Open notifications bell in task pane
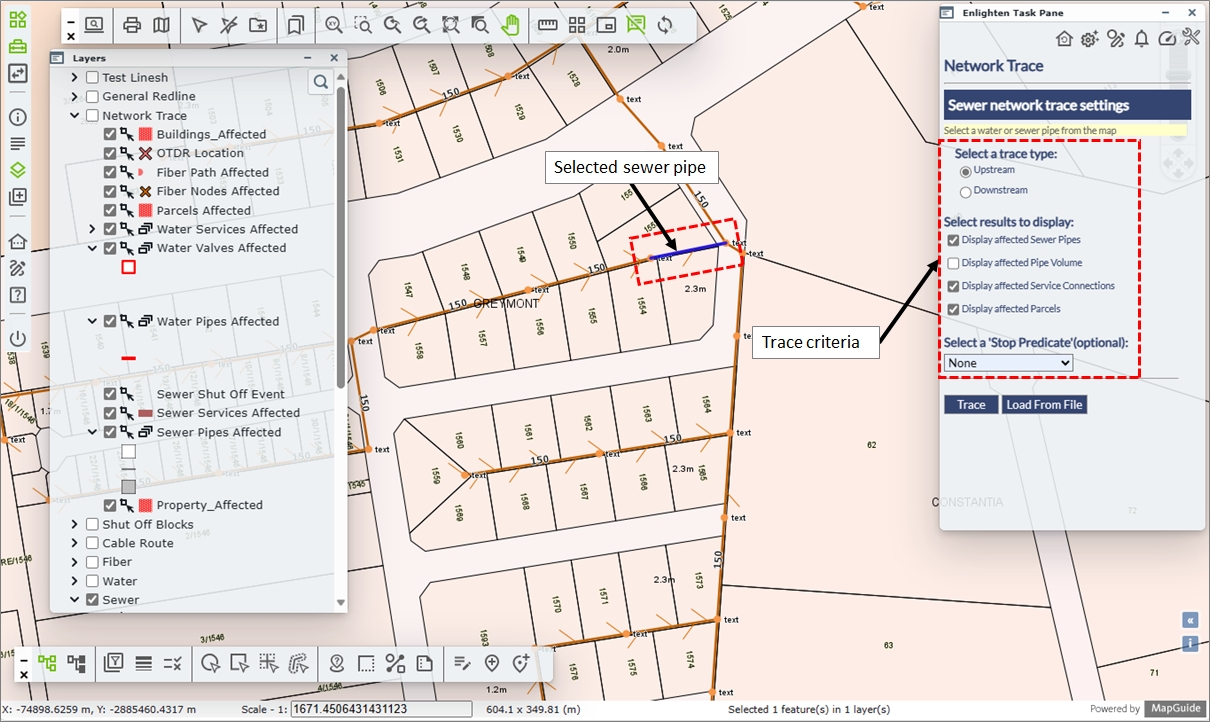This screenshot has height=722, width=1210. [x=1141, y=38]
